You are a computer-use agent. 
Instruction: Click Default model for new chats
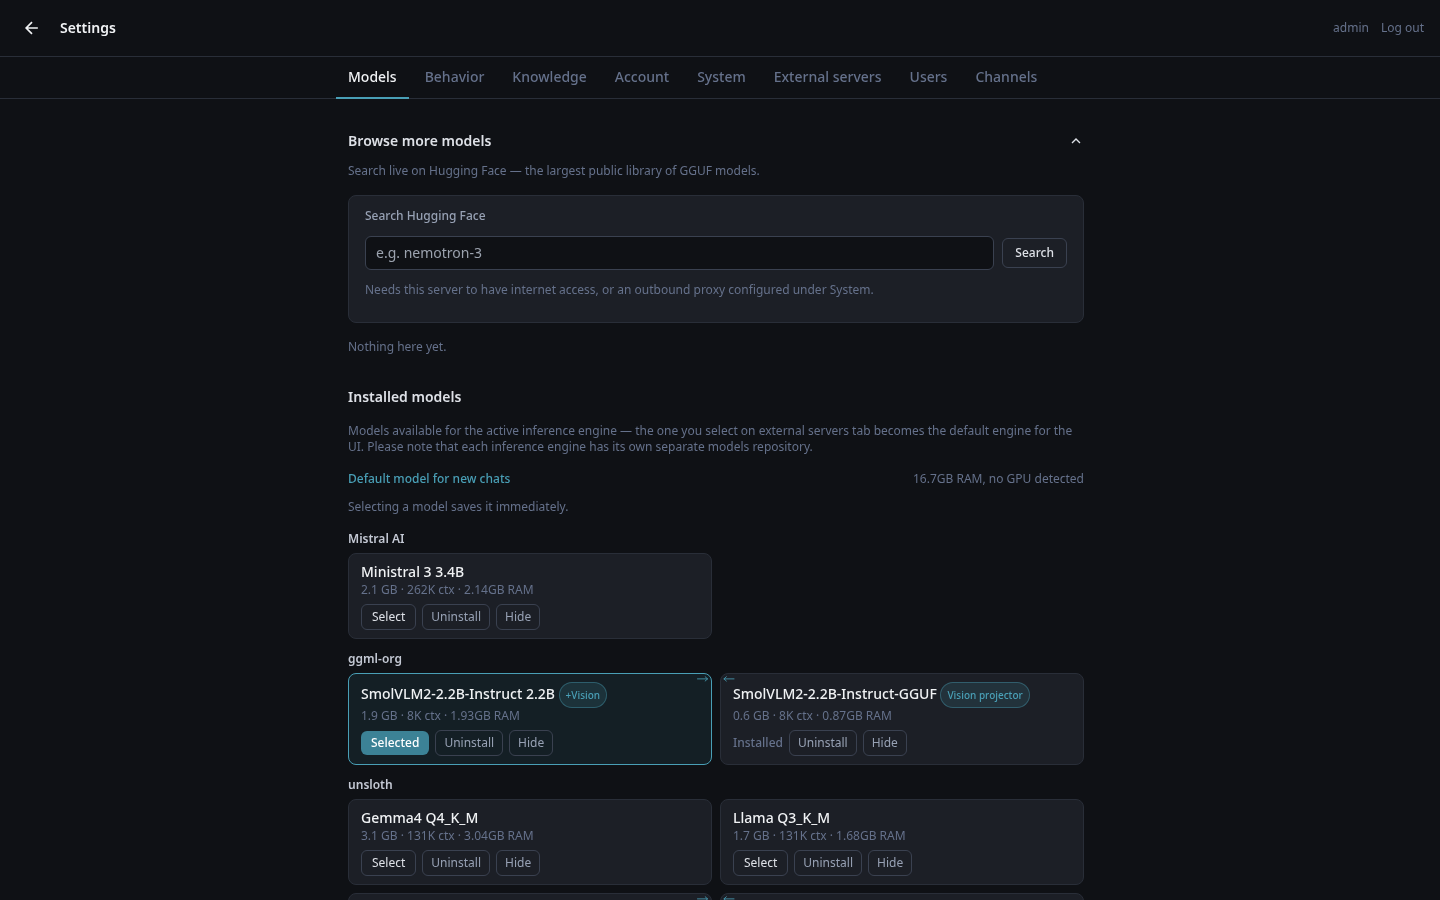point(429,479)
